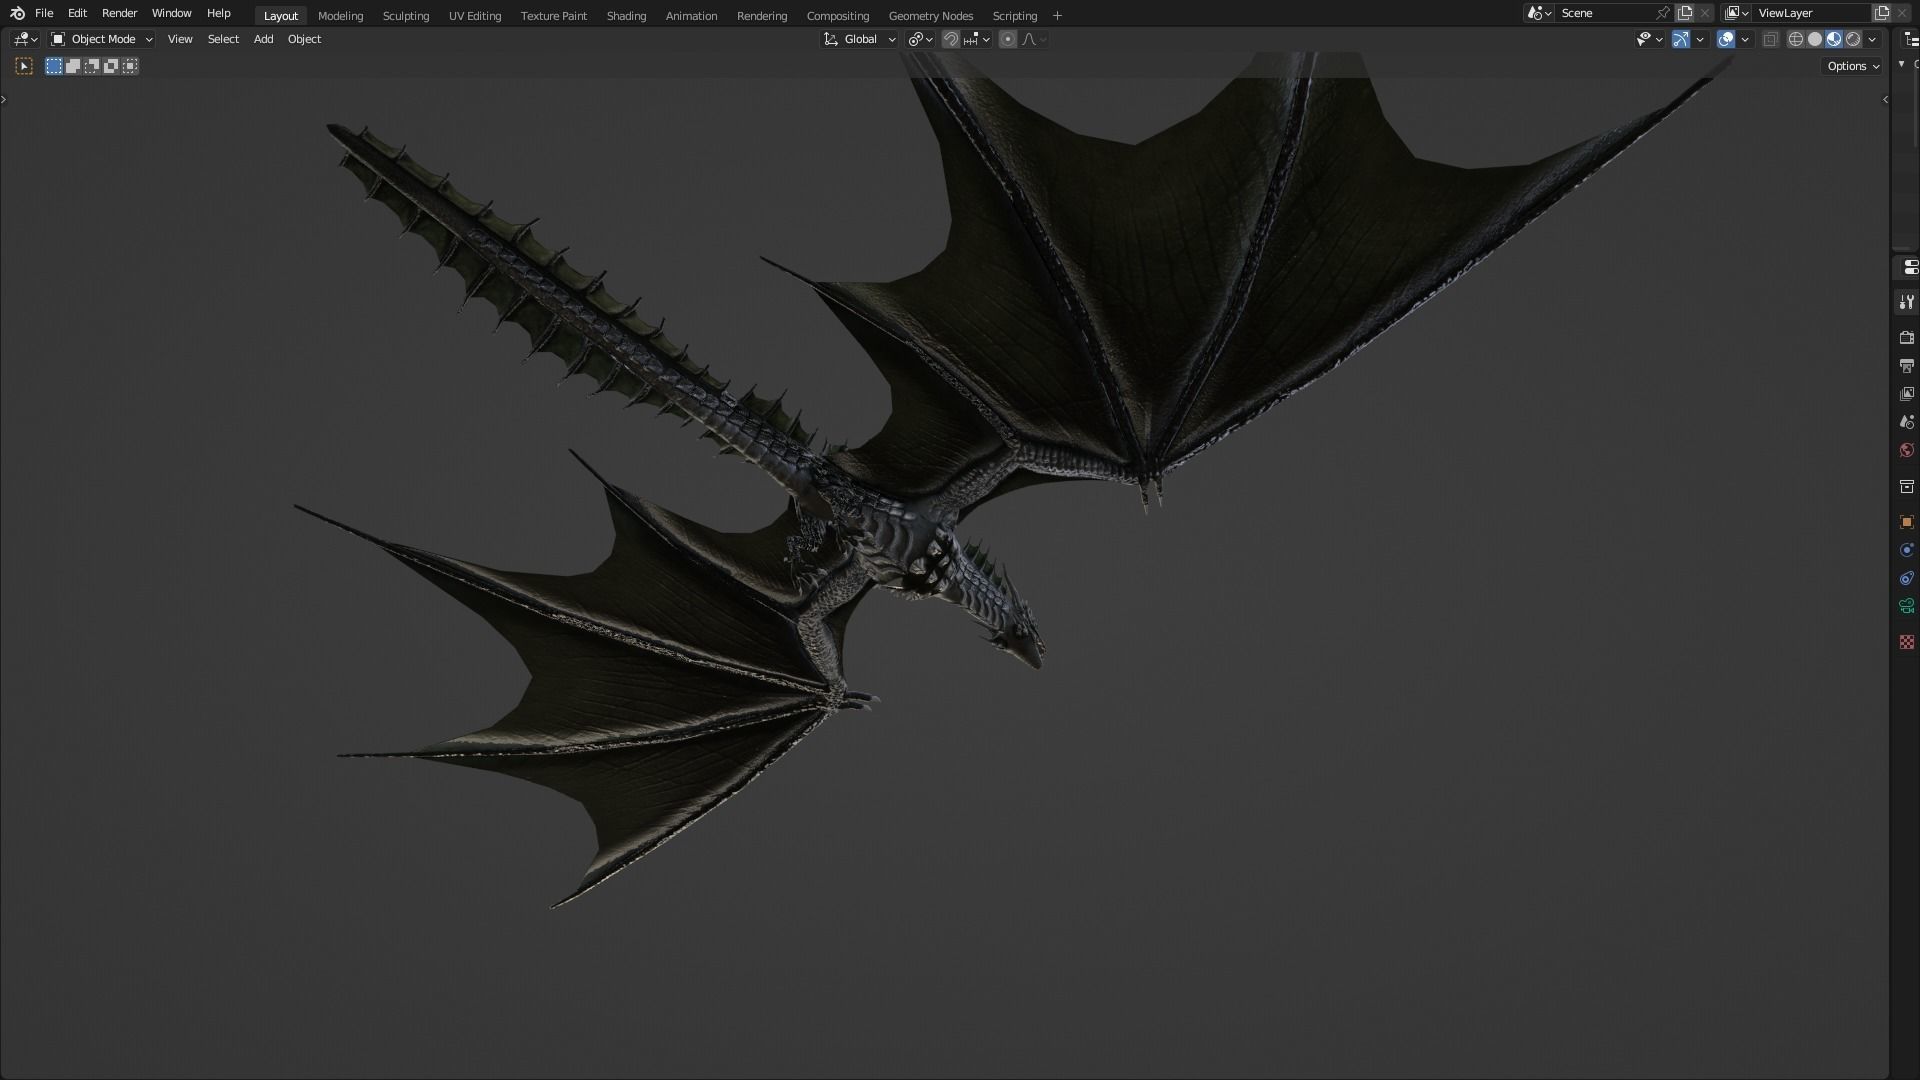This screenshot has width=1920, height=1080.
Task: Open the Geometry Nodes workspace tab
Action: pos(930,16)
